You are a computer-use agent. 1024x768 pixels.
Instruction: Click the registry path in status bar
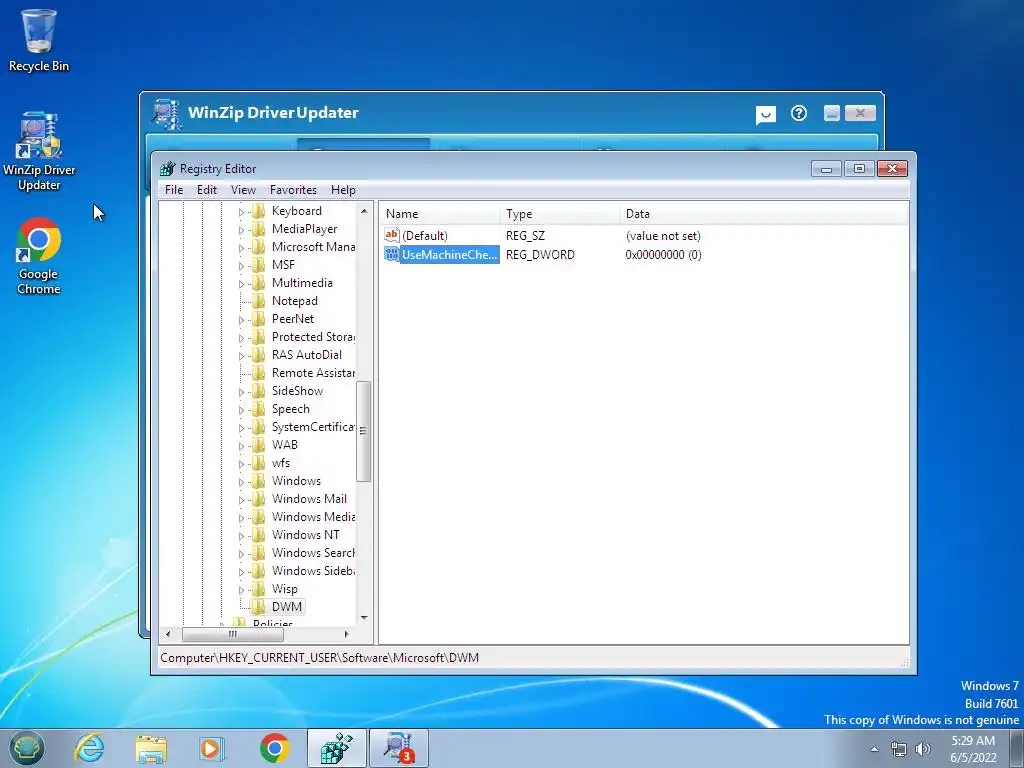(319, 658)
